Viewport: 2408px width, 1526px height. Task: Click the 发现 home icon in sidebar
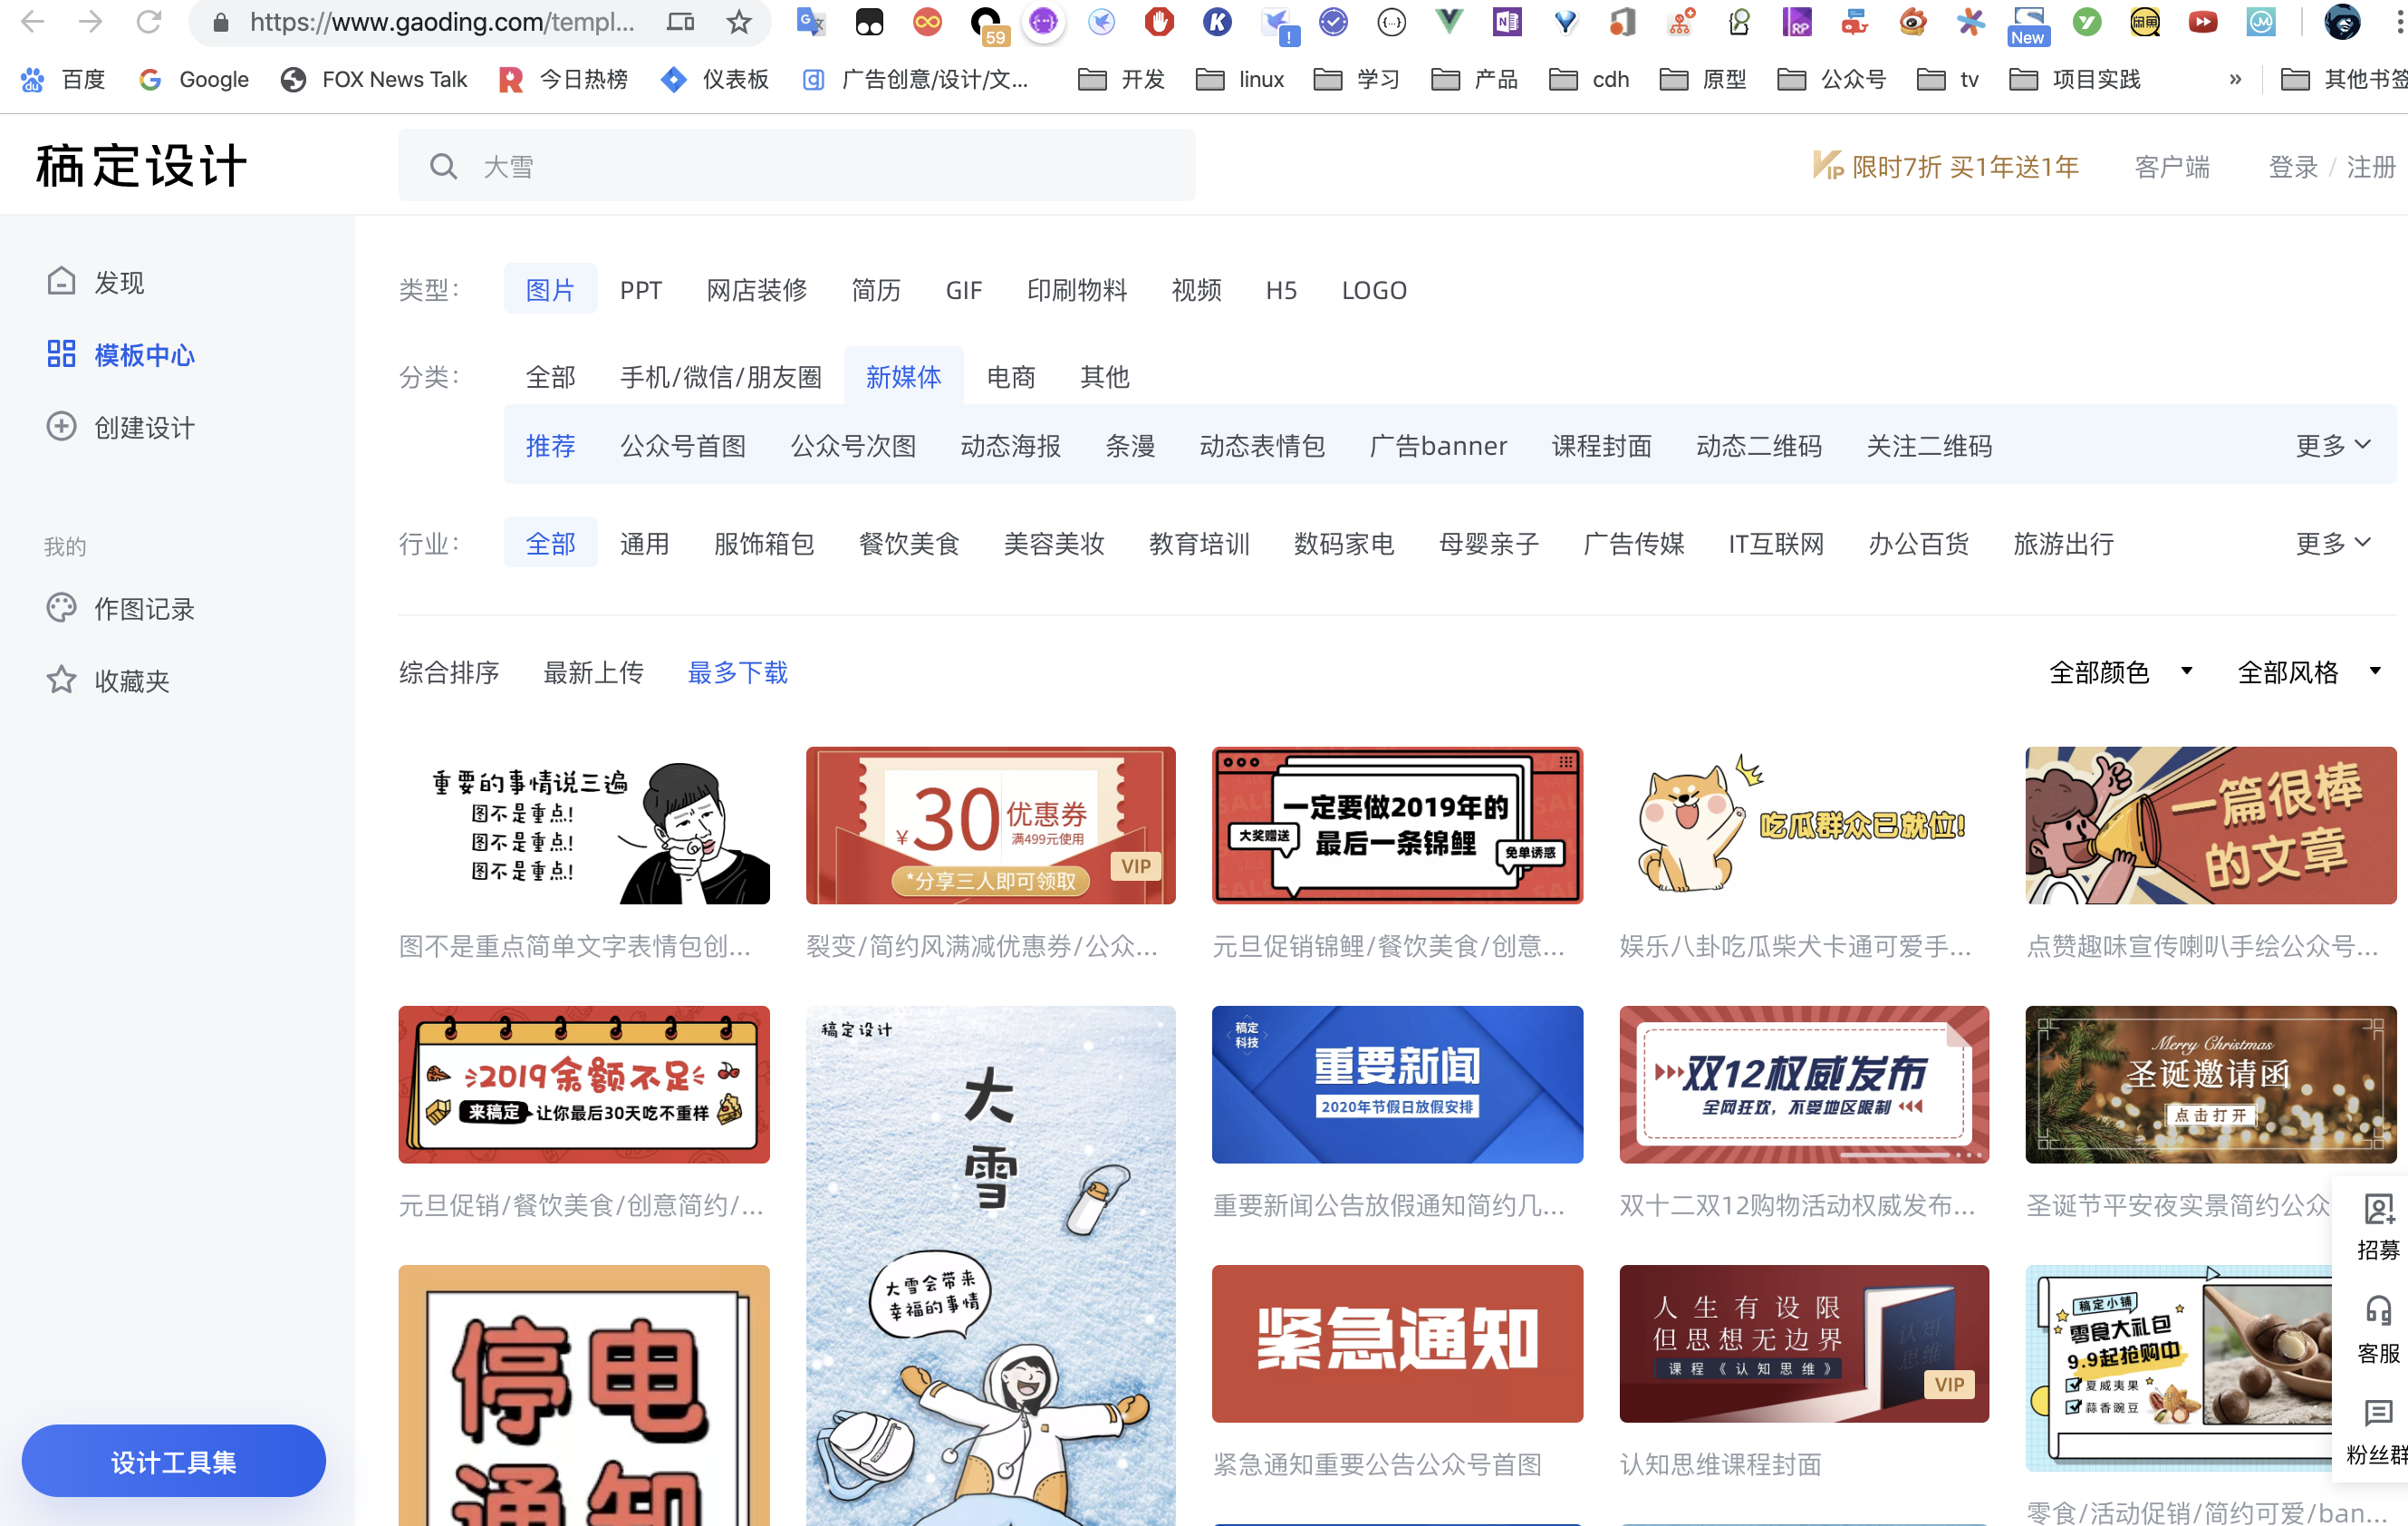[x=61, y=282]
